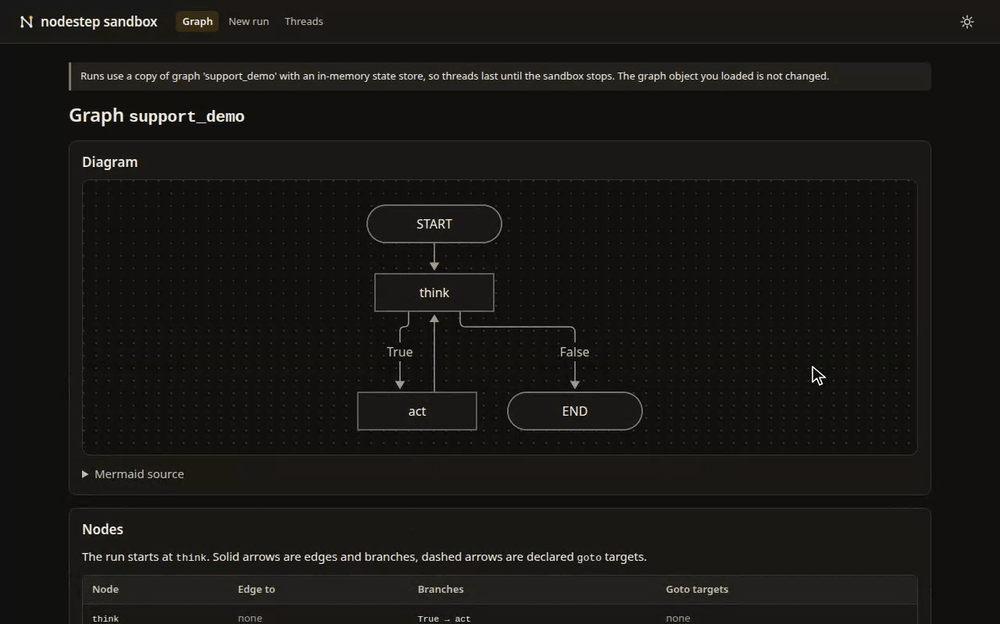Click the Diagram section heading
This screenshot has height=624, width=1000.
pyautogui.click(x=110, y=162)
